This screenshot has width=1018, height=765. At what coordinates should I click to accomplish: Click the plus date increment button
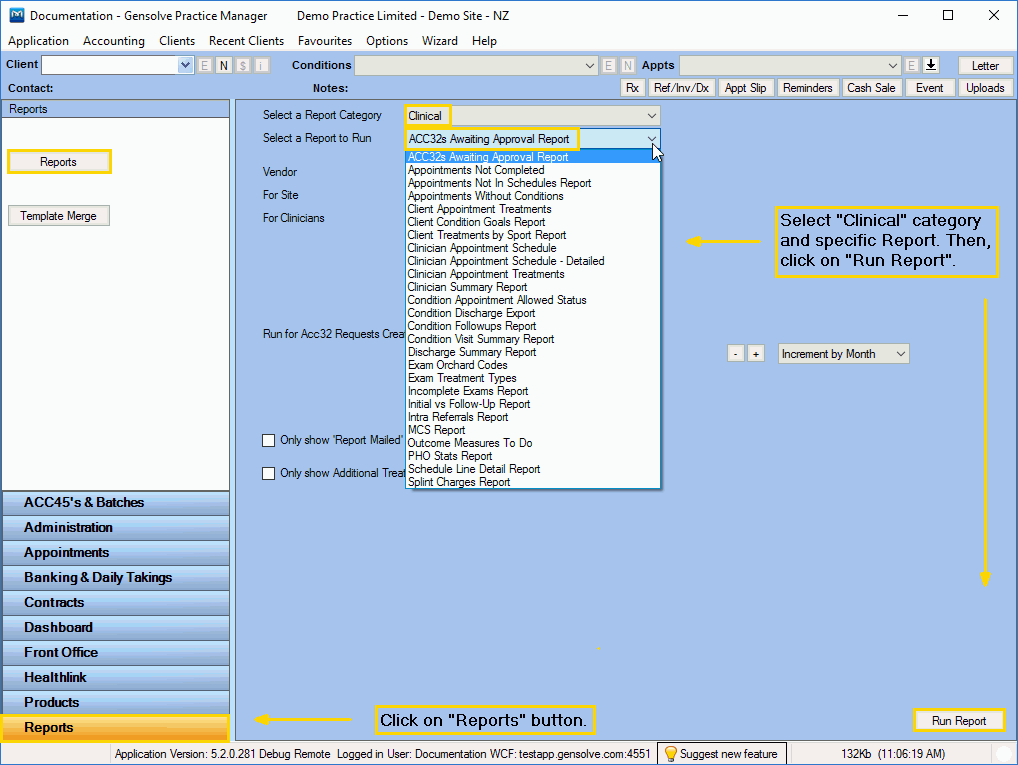(x=756, y=354)
